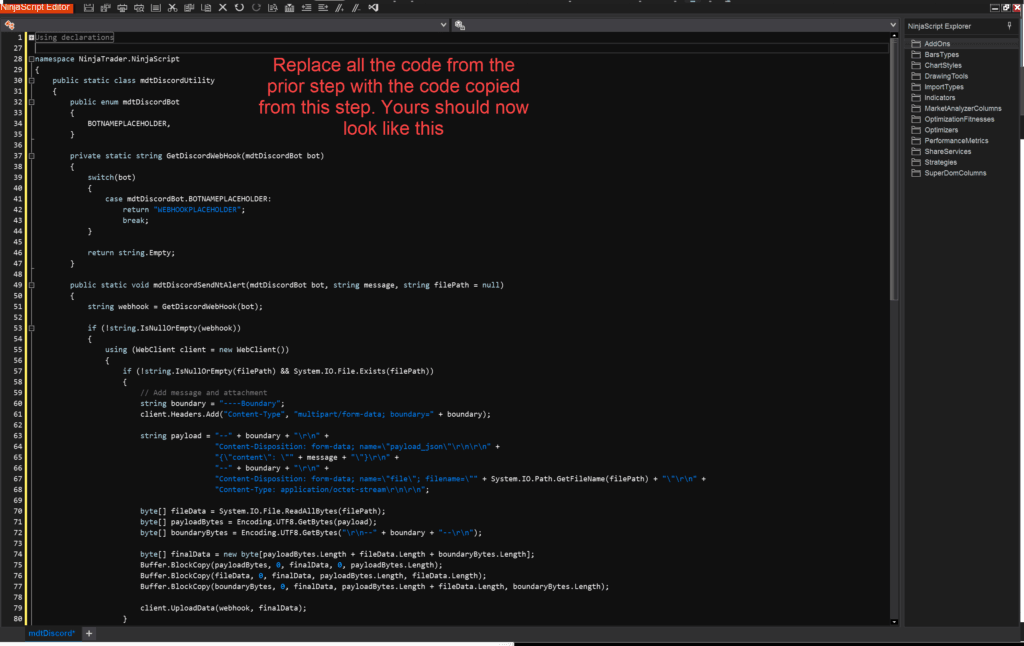1024x646 pixels.
Task: Click the Cut scissors icon
Action: [x=172, y=8]
